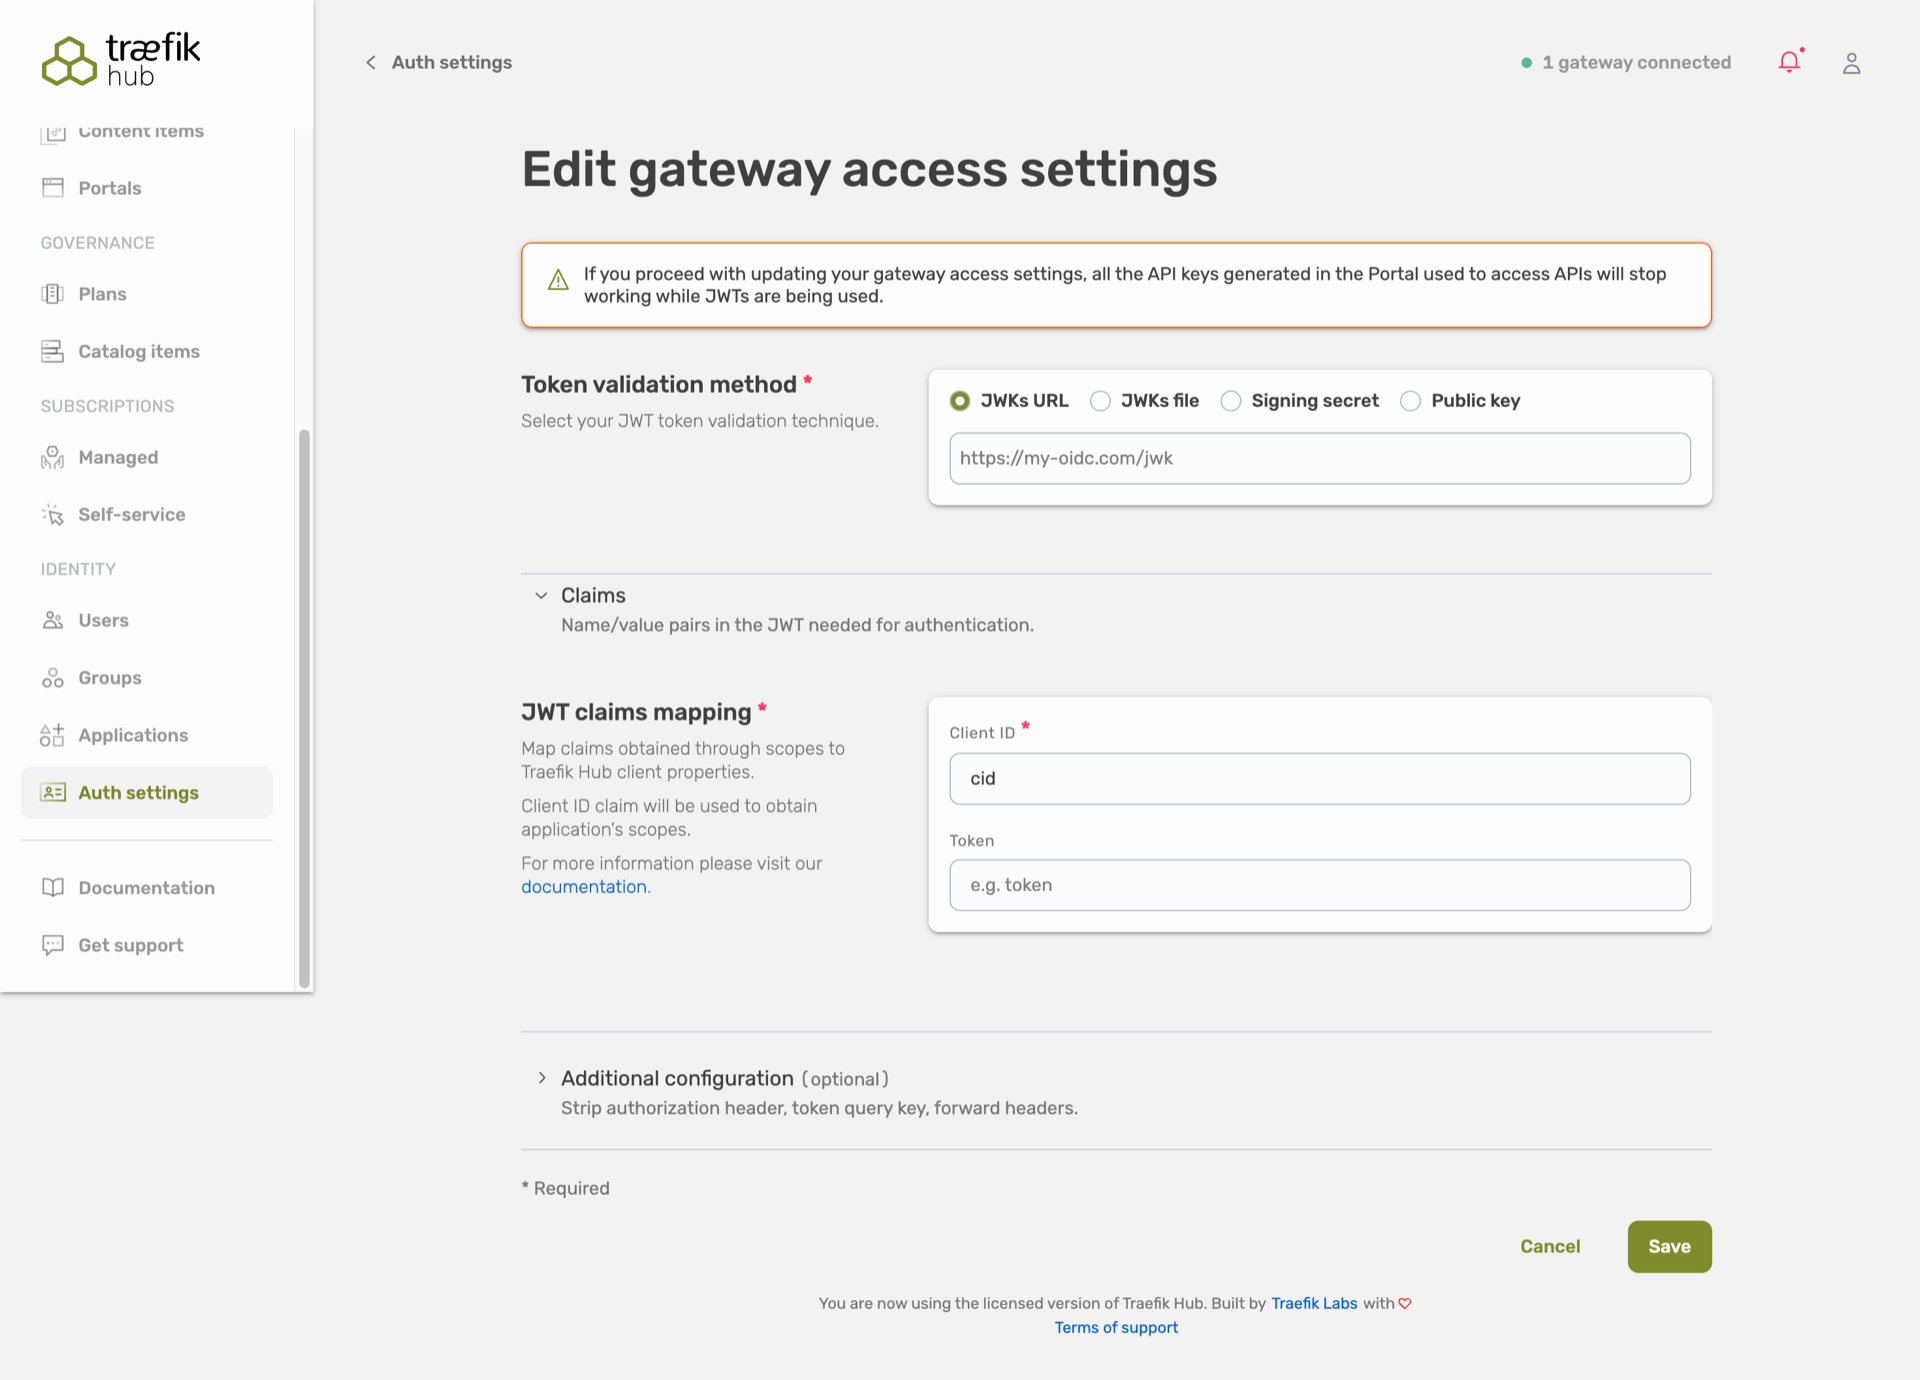Click the 'Edit gateway access settings' heading
Screen dimensions: 1920x1380
(x=869, y=169)
